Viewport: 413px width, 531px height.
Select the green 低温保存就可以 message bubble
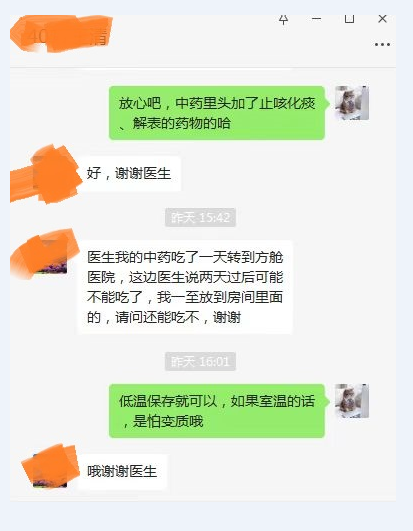point(217,411)
